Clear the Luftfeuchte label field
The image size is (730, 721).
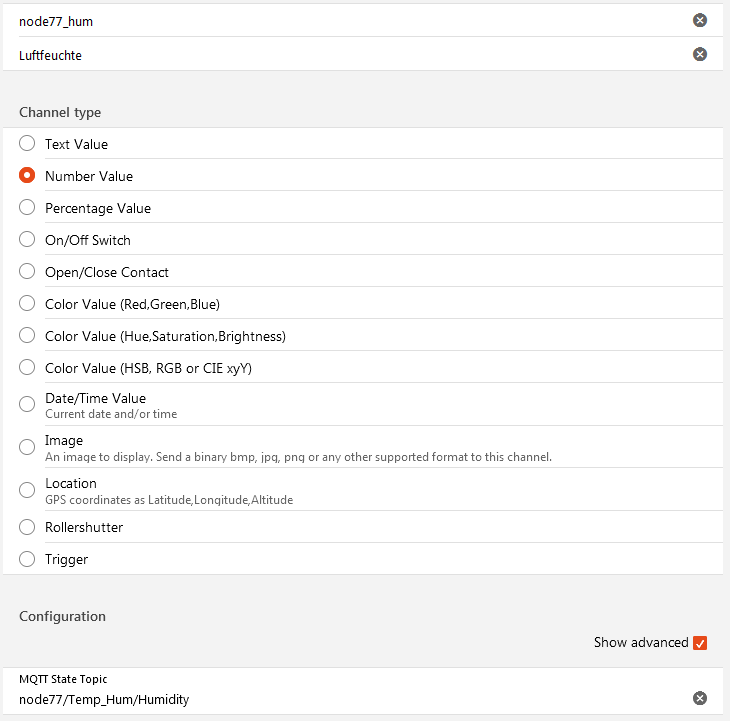pyautogui.click(x=700, y=54)
